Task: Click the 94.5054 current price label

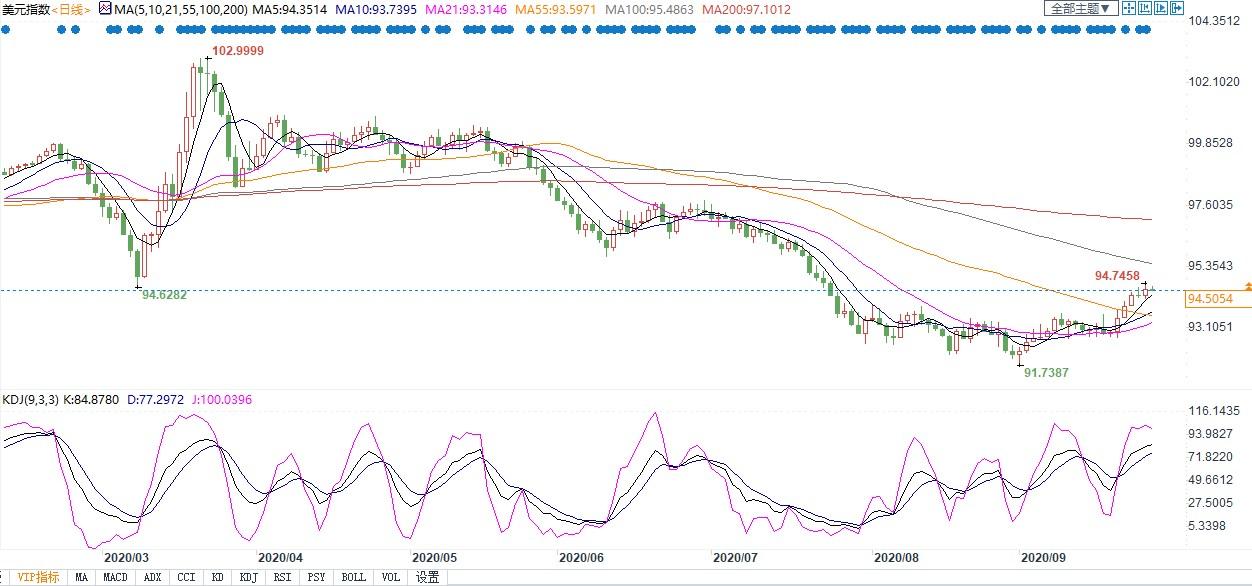Action: point(1209,298)
